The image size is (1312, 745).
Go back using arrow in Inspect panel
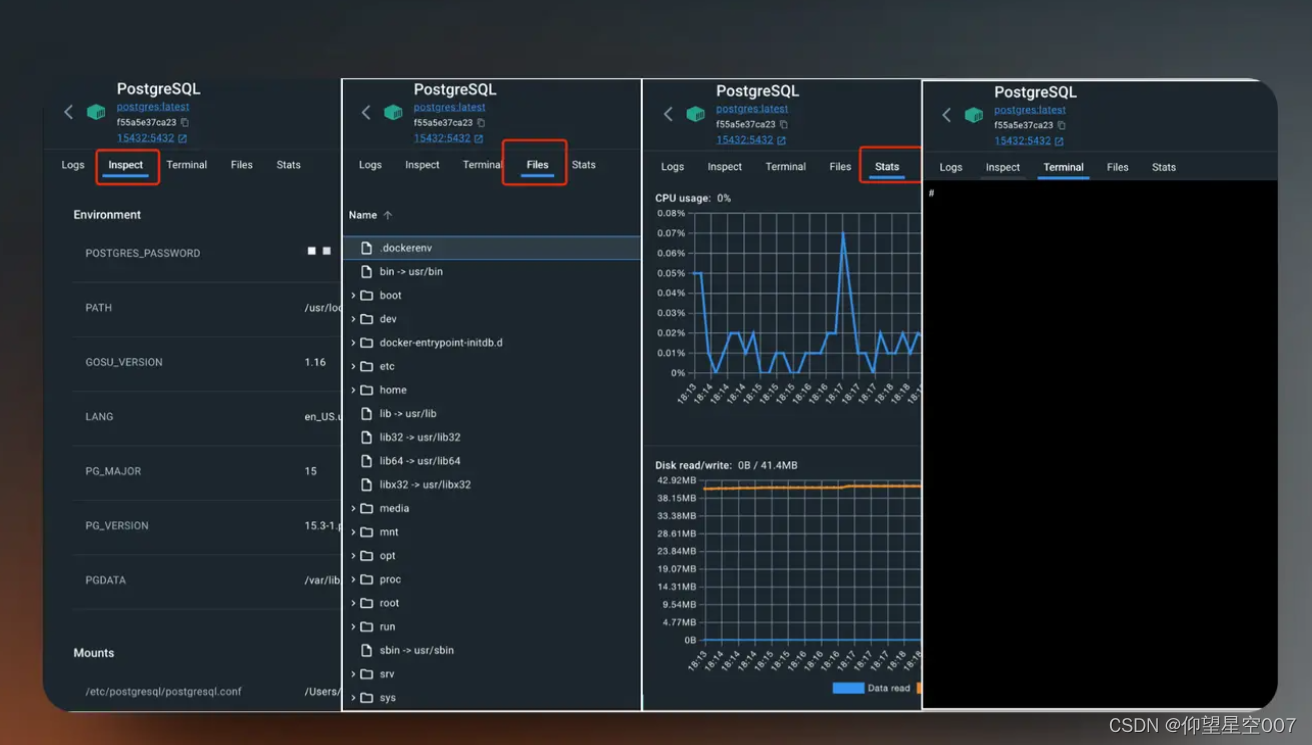[68, 112]
